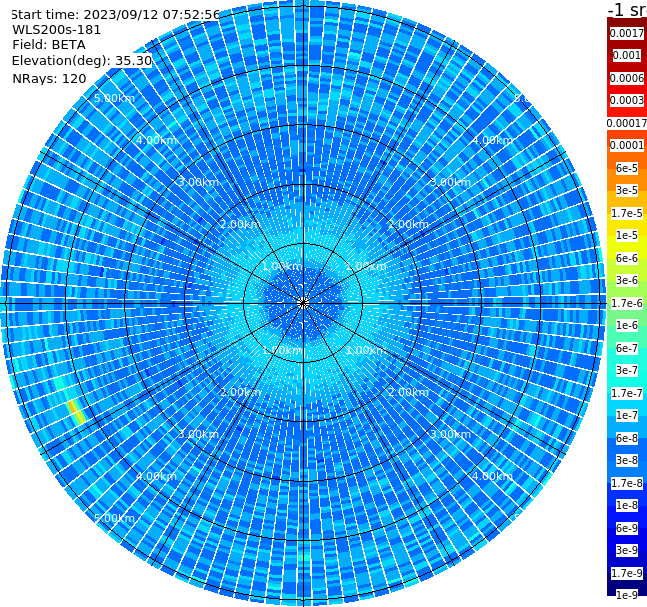Select the 4.00km label in northwest quadrant
Image resolution: width=647 pixels, height=607 pixels.
click(156, 140)
